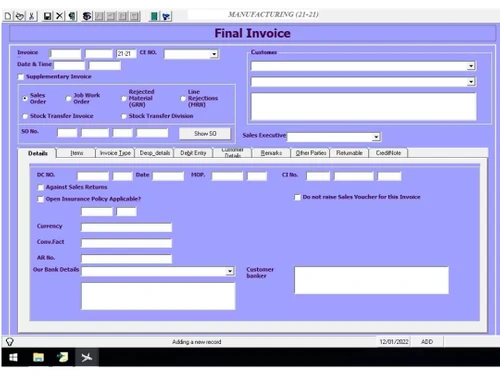Click the second greyed-out navigation toolbar icon
The height and width of the screenshot is (375, 500).
(111, 16)
